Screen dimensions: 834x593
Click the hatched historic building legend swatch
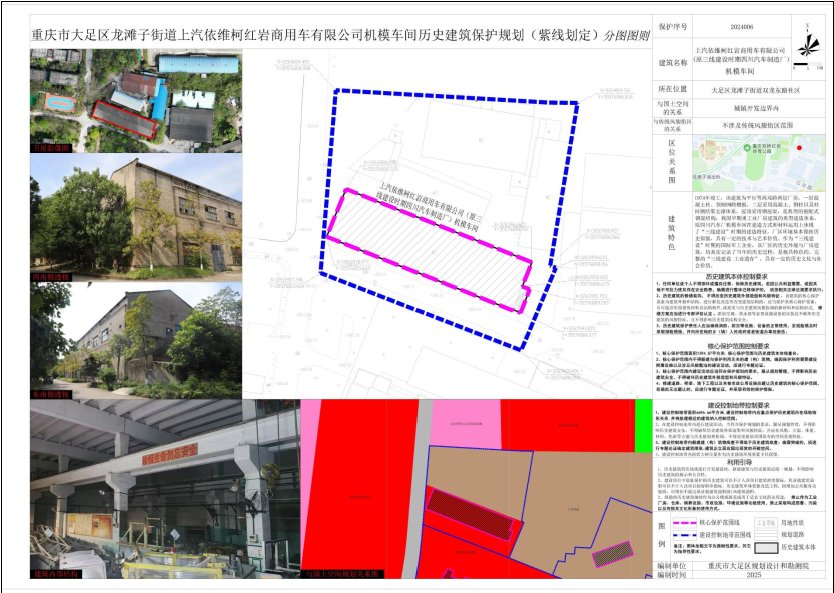pos(765,548)
